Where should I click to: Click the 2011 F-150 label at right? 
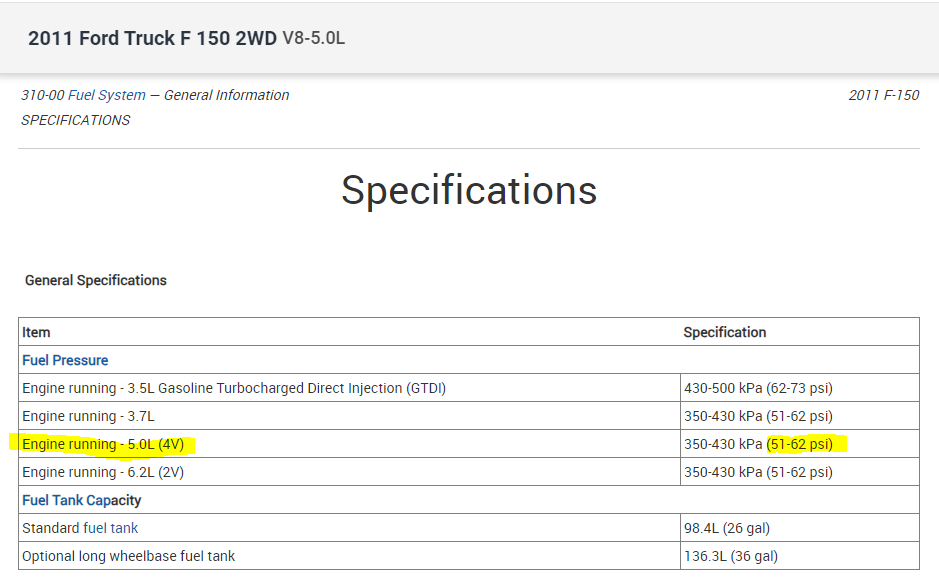point(883,95)
